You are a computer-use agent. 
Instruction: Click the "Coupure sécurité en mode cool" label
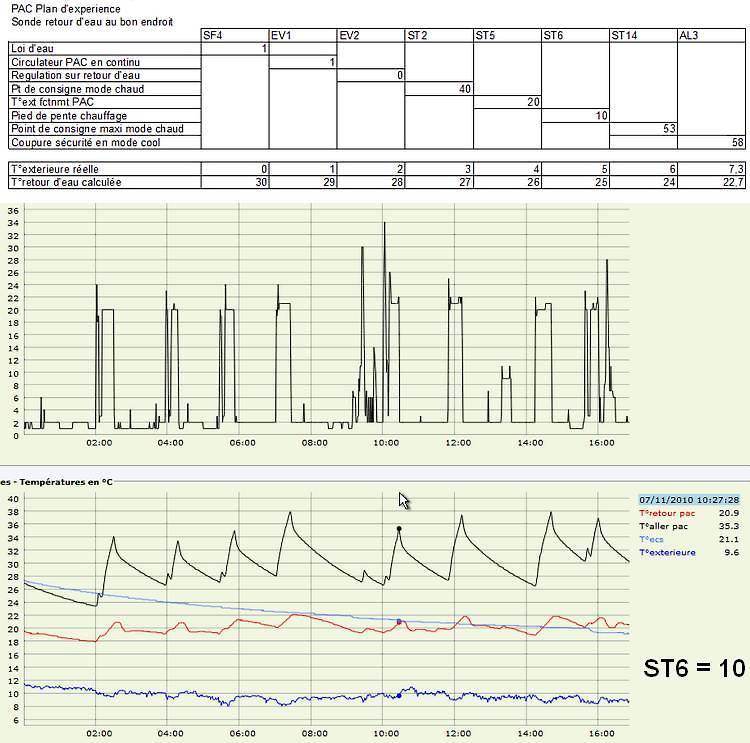coord(80,143)
